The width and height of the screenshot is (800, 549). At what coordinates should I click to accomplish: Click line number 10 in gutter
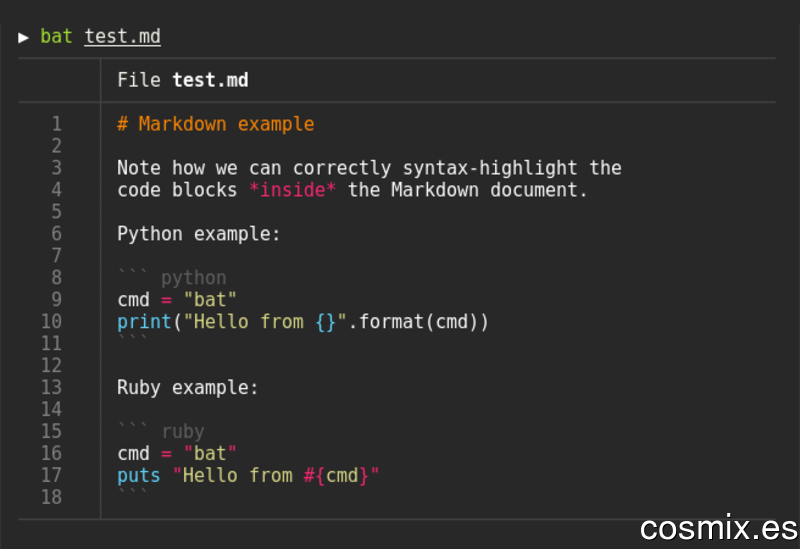[x=52, y=321]
